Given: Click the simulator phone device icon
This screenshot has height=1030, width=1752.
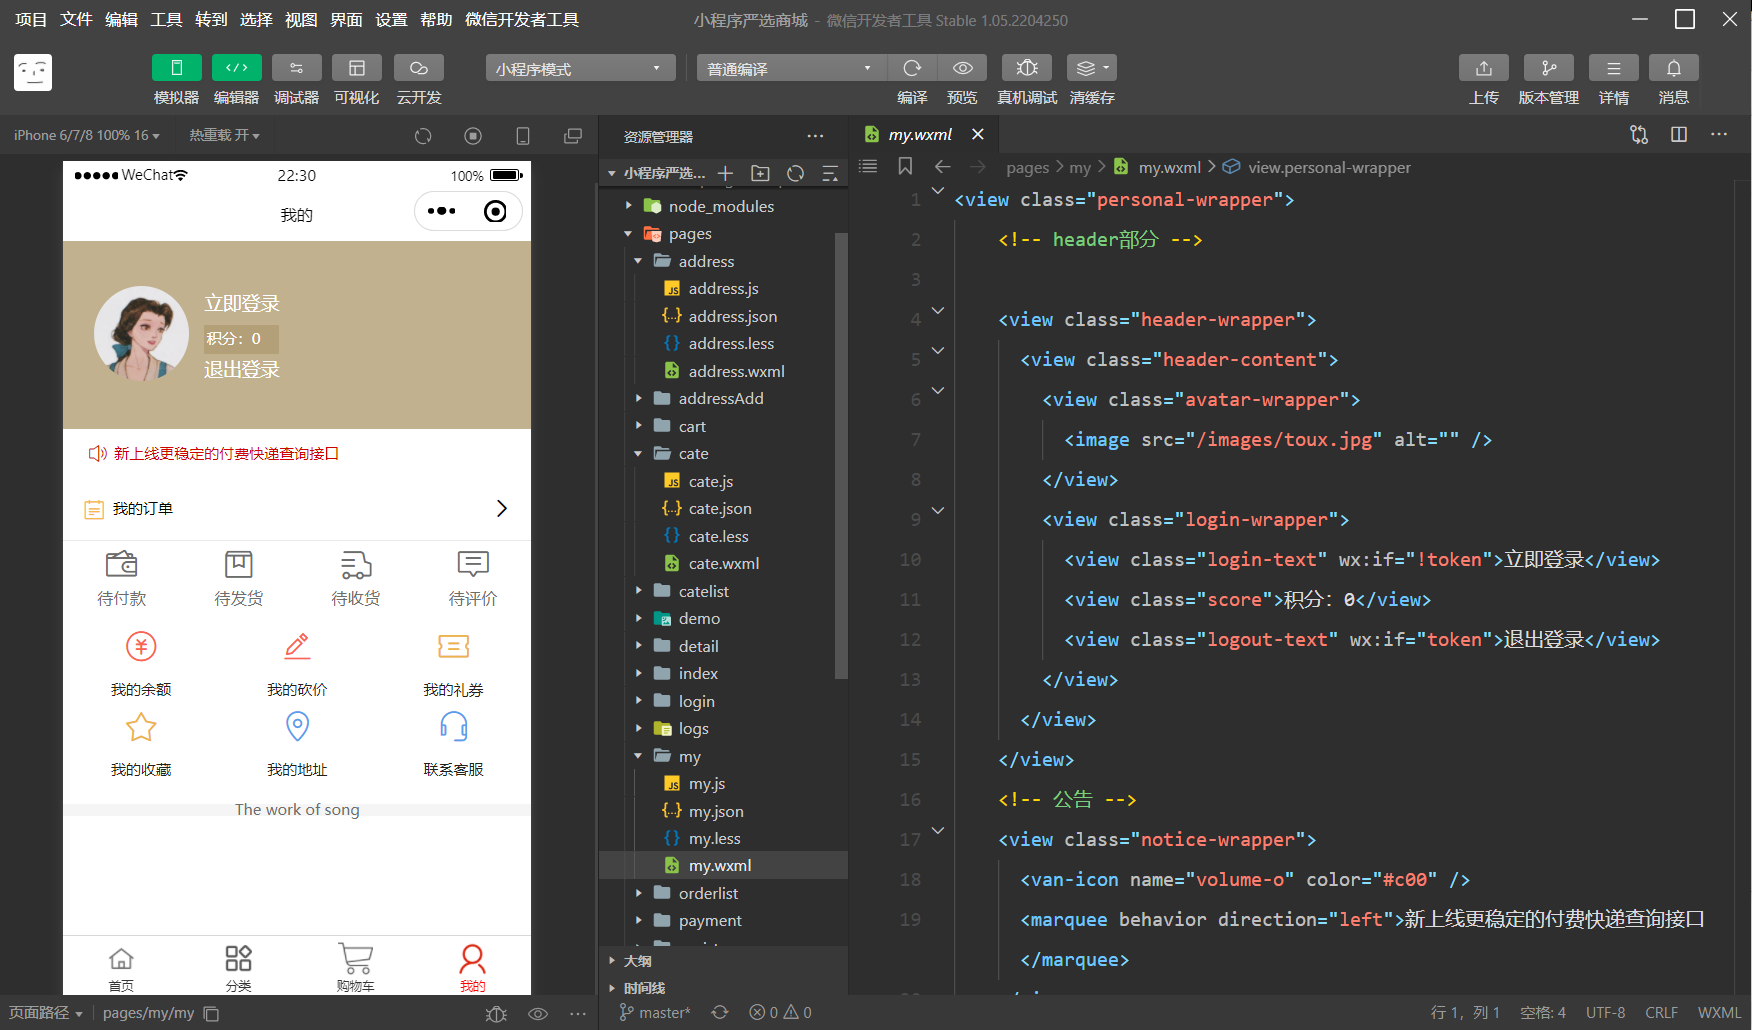Looking at the screenshot, I should pyautogui.click(x=522, y=136).
